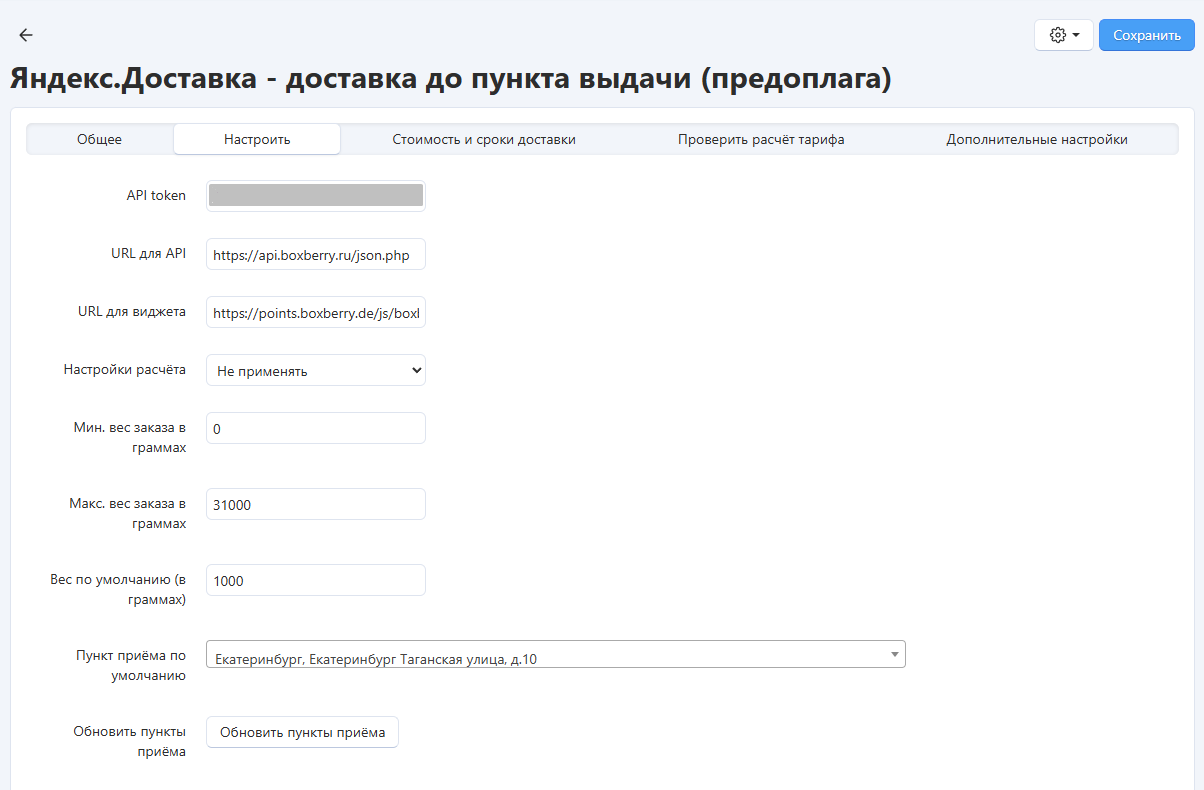
Task: Click the Сохранить button
Action: [x=1147, y=35]
